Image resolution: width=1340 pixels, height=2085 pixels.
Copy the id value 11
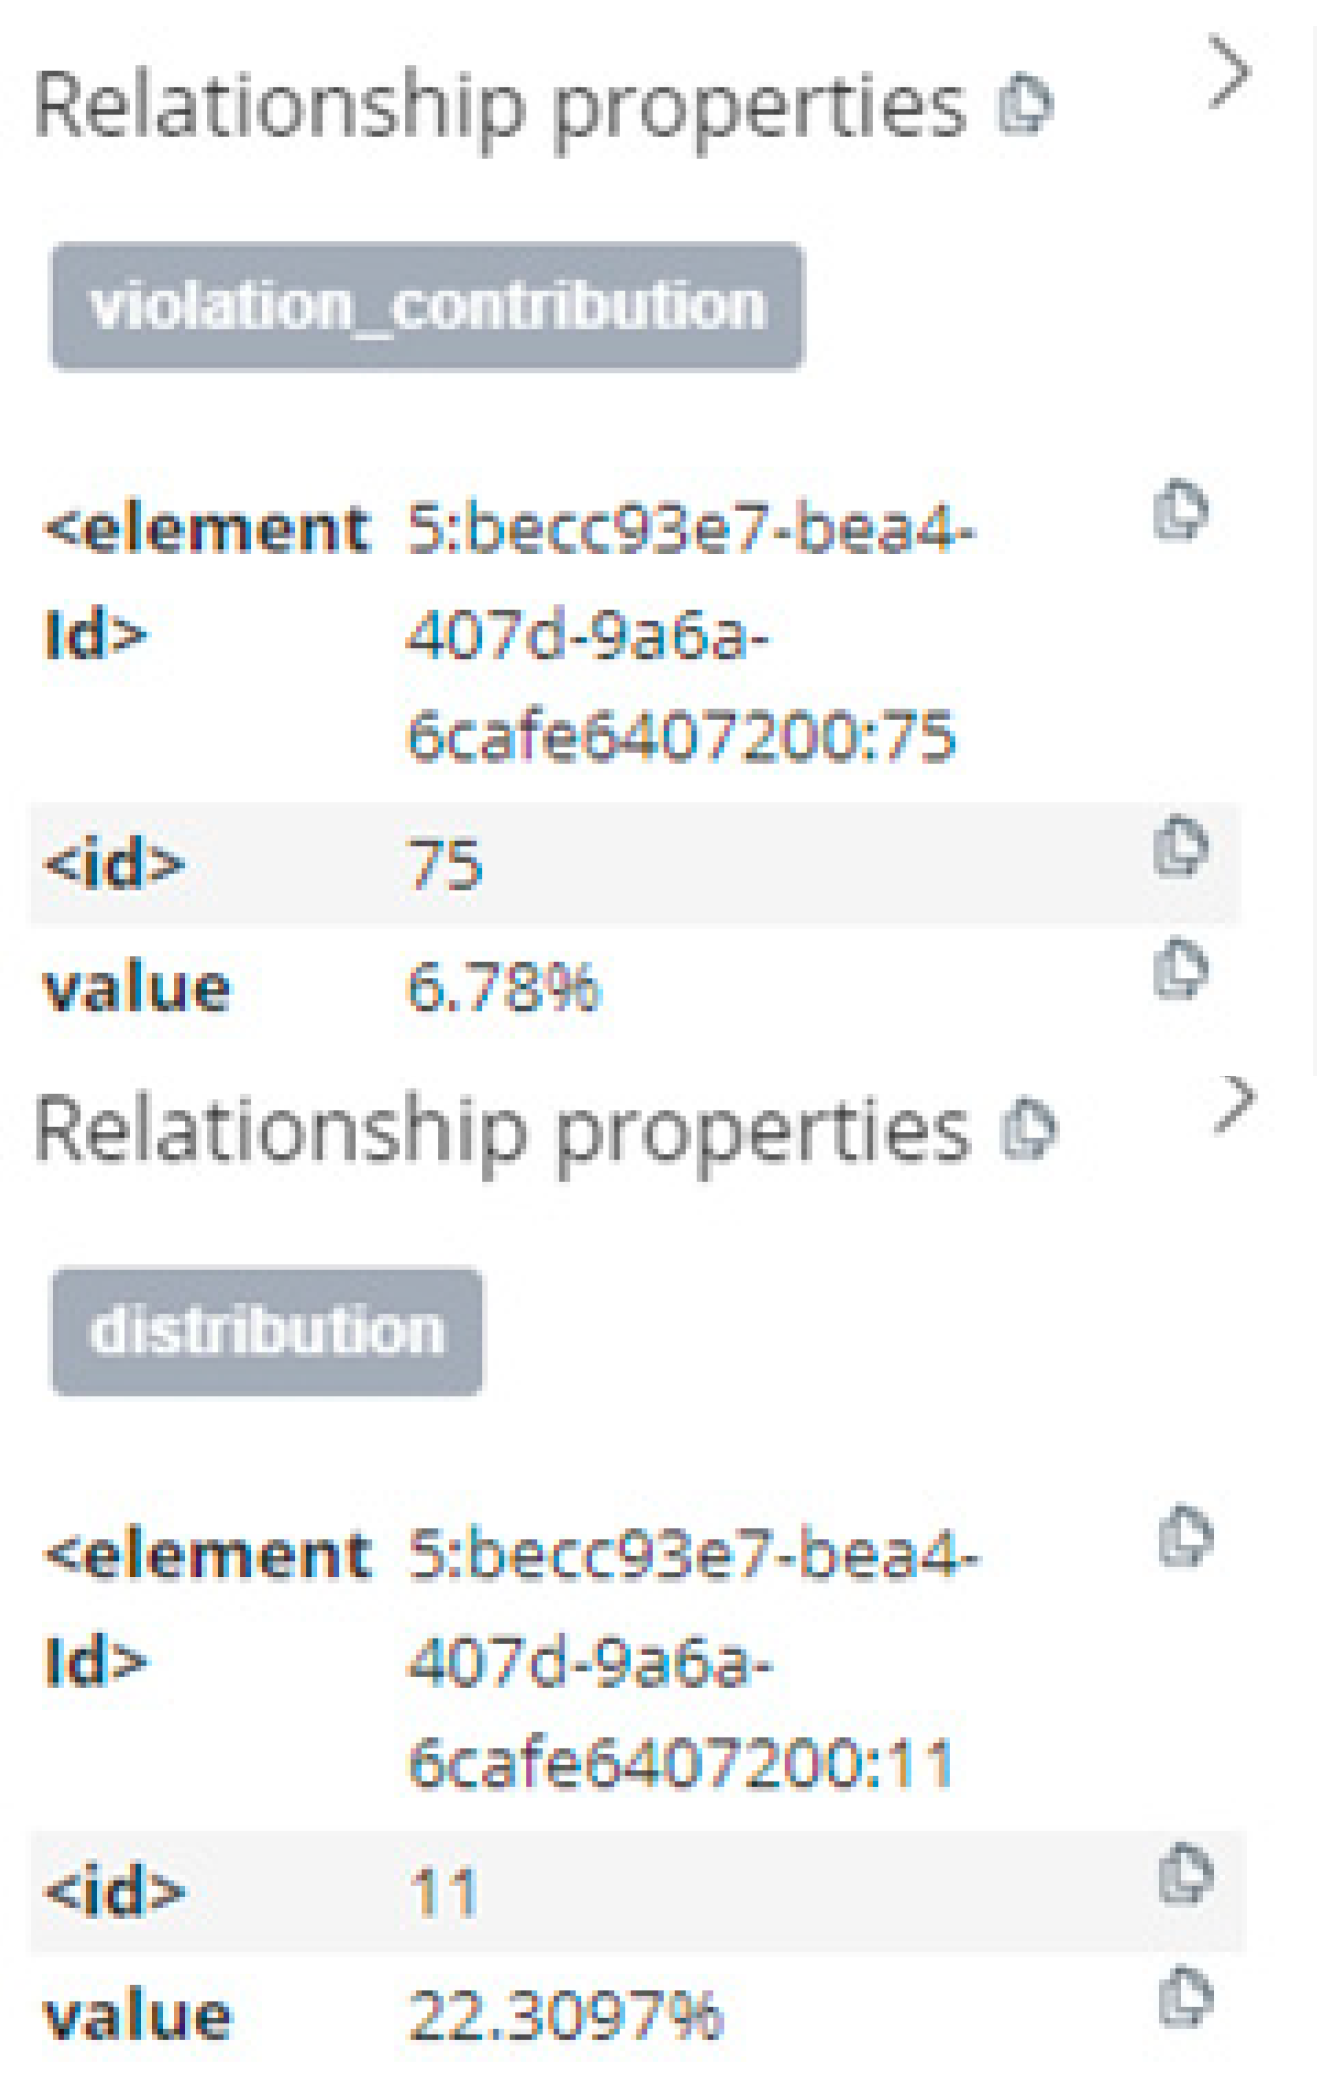click(x=1185, y=1875)
